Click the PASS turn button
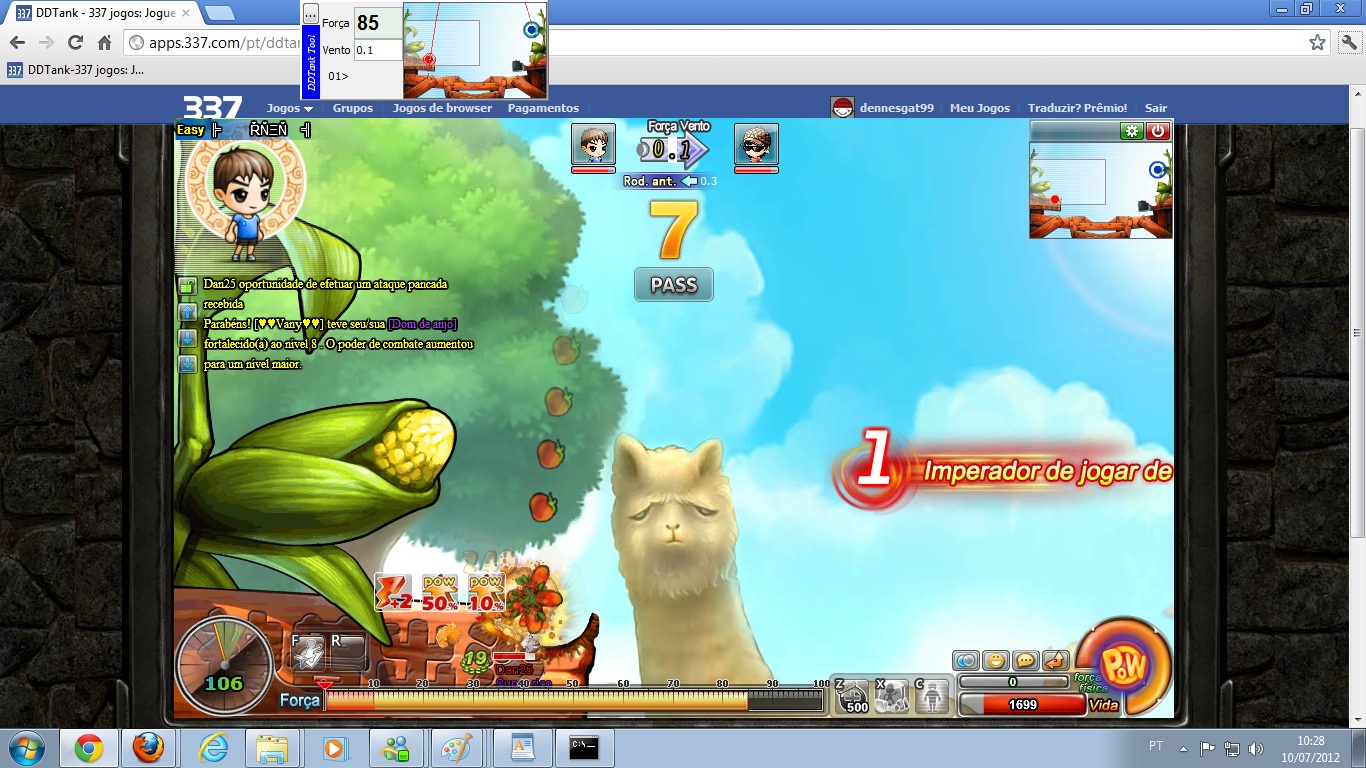This screenshot has height=768, width=1366. (x=674, y=285)
